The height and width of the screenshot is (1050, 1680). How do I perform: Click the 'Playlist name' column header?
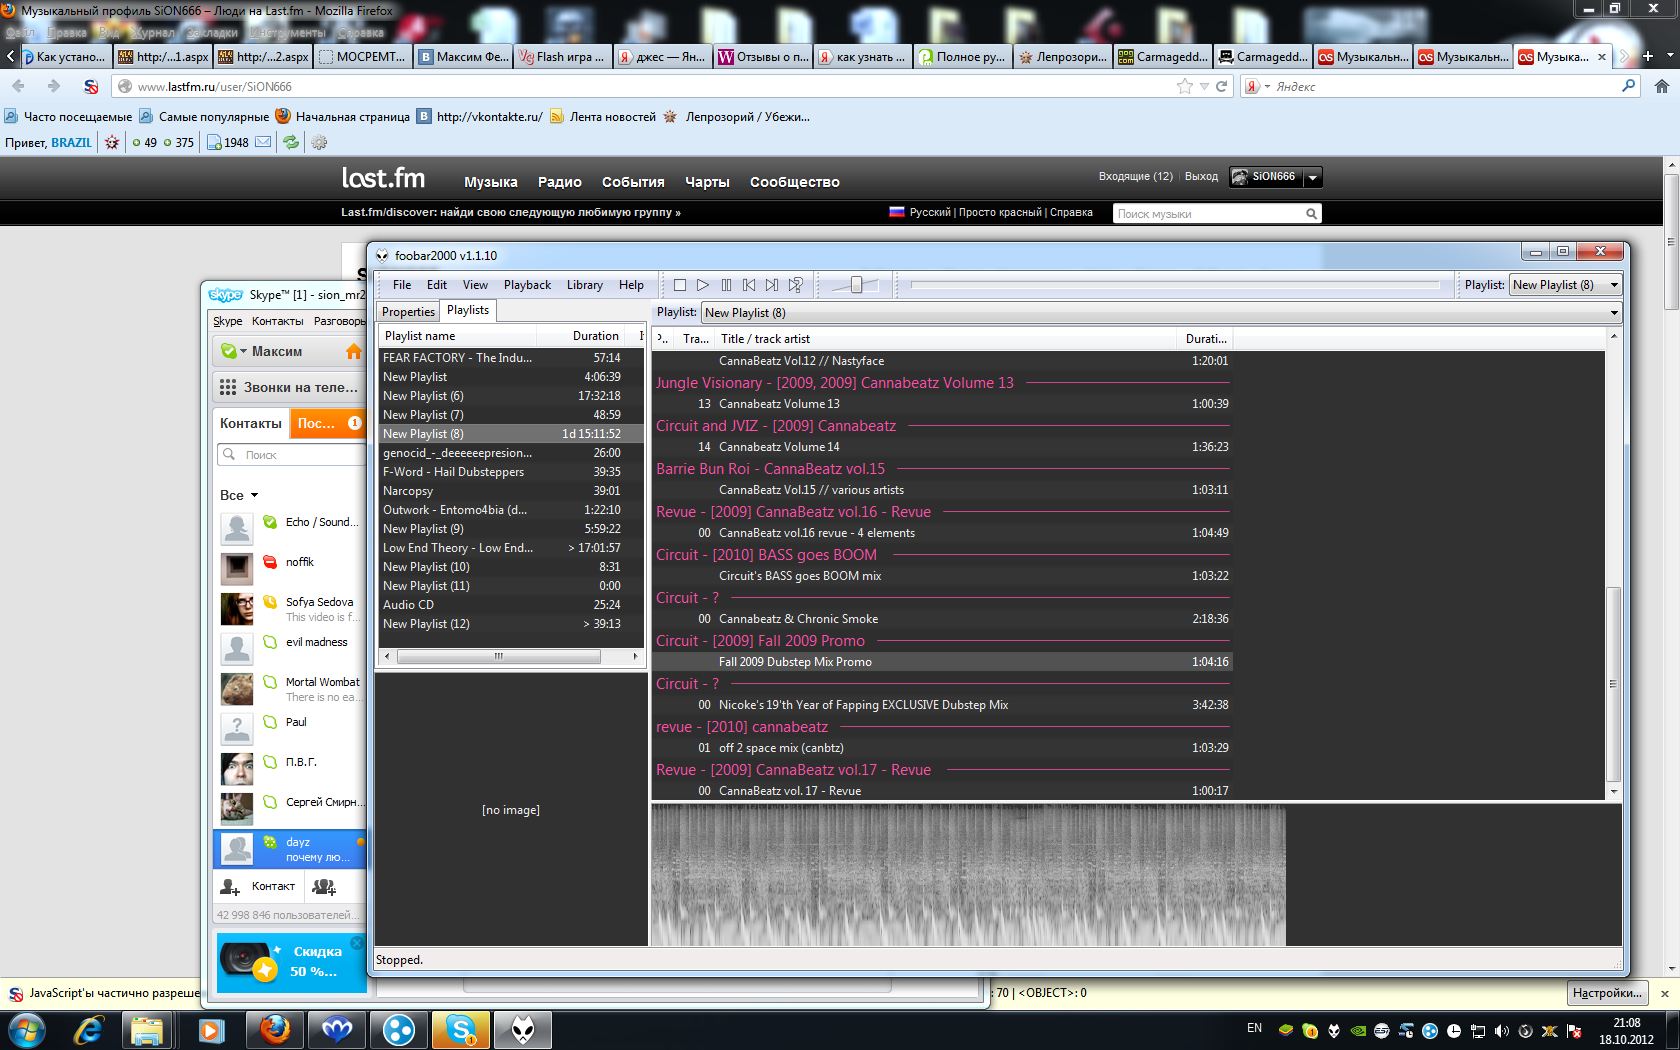(458, 336)
